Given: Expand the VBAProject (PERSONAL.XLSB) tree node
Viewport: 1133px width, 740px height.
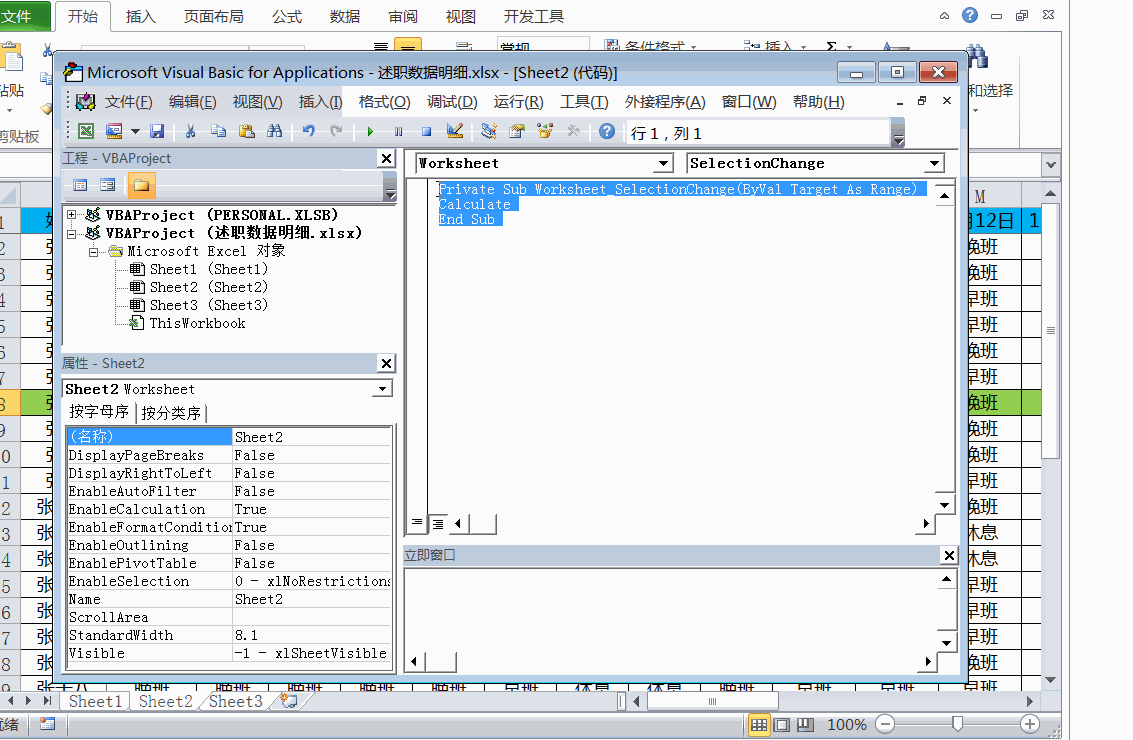Looking at the screenshot, I should [72, 215].
